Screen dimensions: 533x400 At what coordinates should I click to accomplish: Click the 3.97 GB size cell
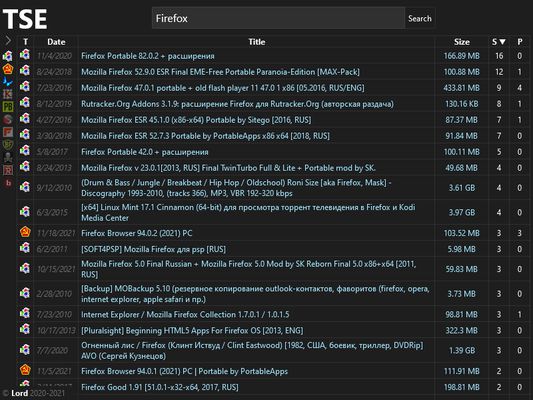pos(462,212)
